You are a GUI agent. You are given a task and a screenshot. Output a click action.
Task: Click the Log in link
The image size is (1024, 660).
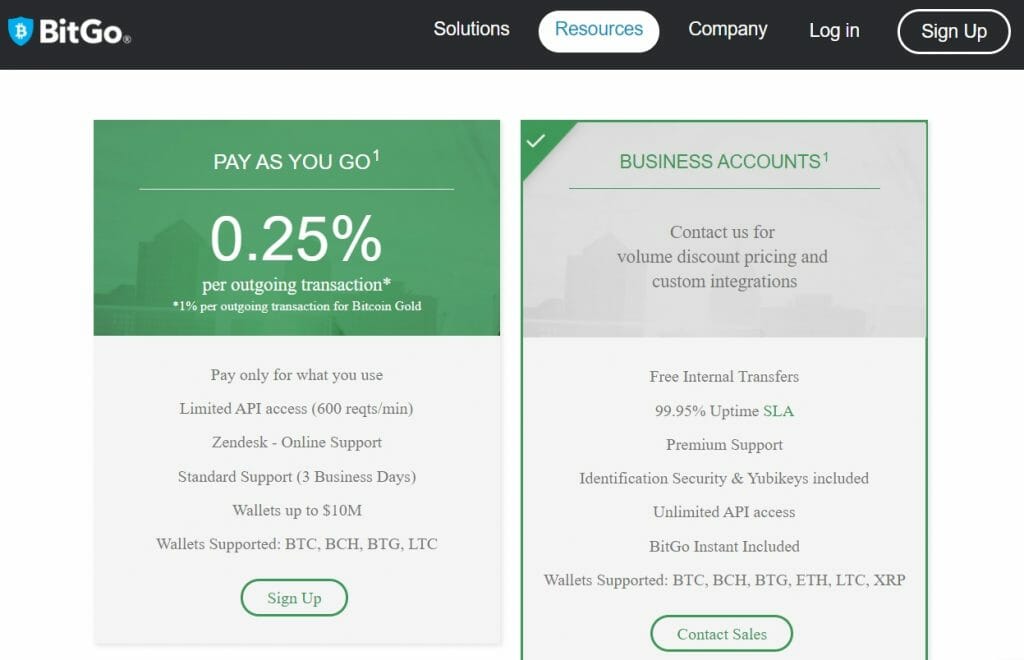[x=834, y=31]
